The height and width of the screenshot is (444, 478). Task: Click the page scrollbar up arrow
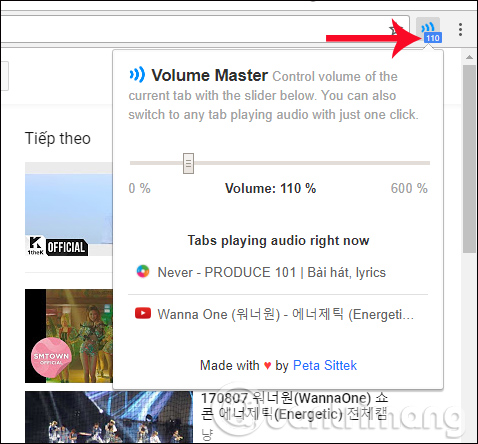[x=469, y=57]
